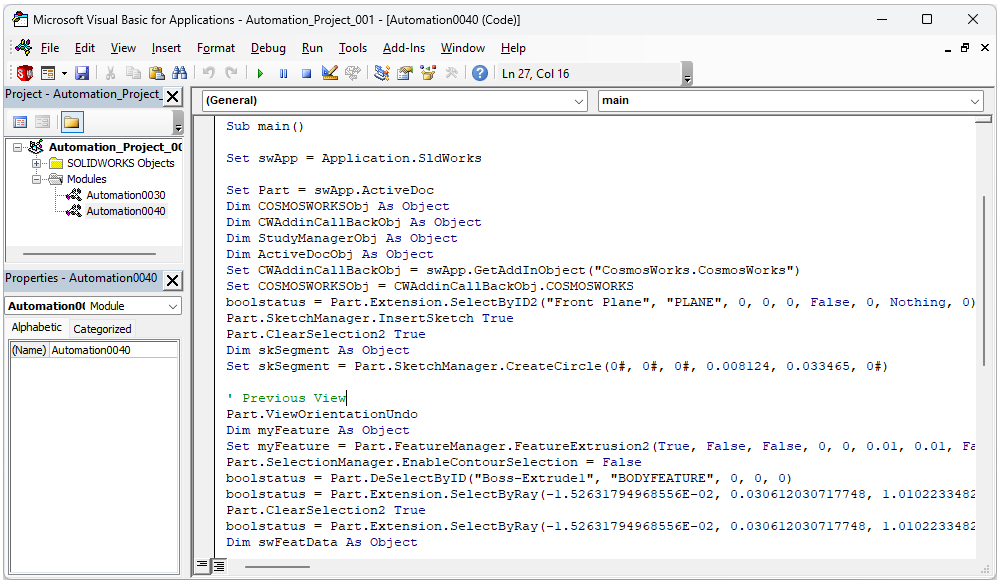This screenshot has width=1000, height=585.
Task: Click the Full Module View button
Action: [219, 565]
